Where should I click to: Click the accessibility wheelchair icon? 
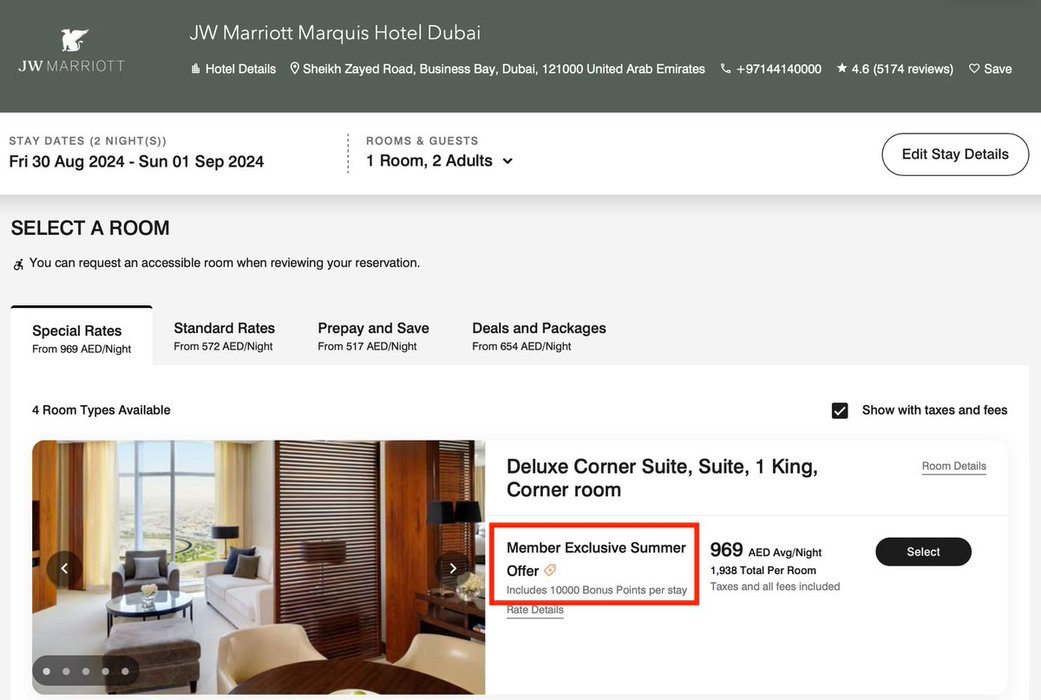(18, 264)
